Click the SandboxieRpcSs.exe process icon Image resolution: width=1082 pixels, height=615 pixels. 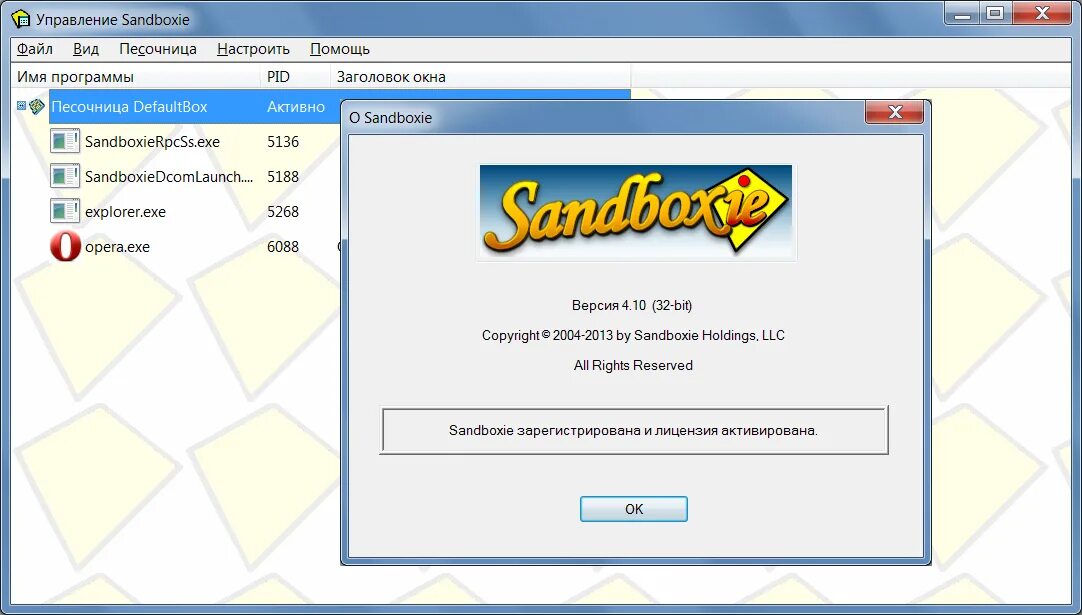pos(65,141)
